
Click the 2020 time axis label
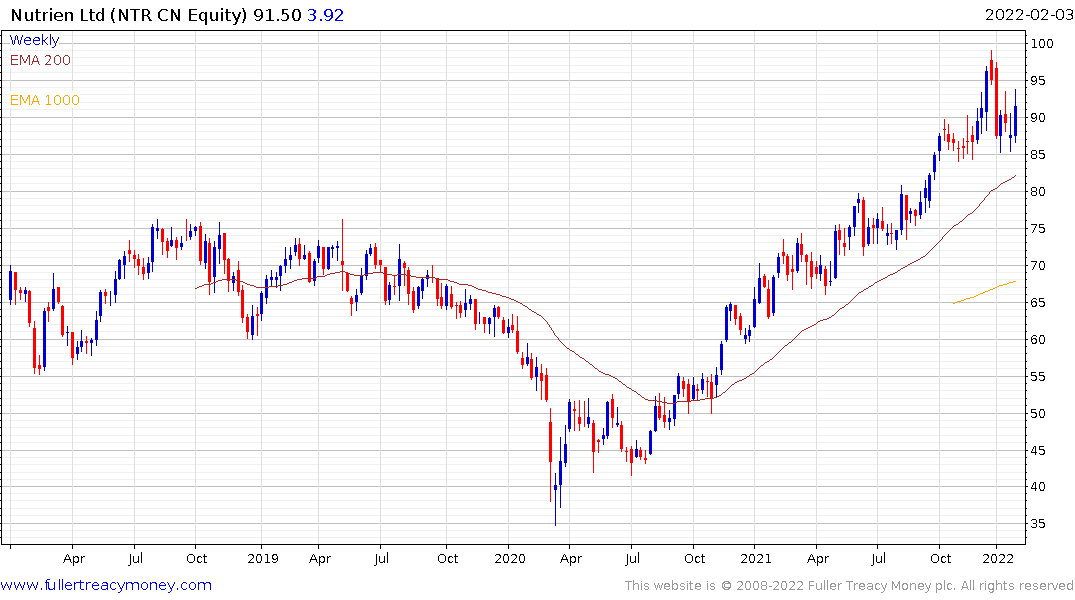[509, 558]
